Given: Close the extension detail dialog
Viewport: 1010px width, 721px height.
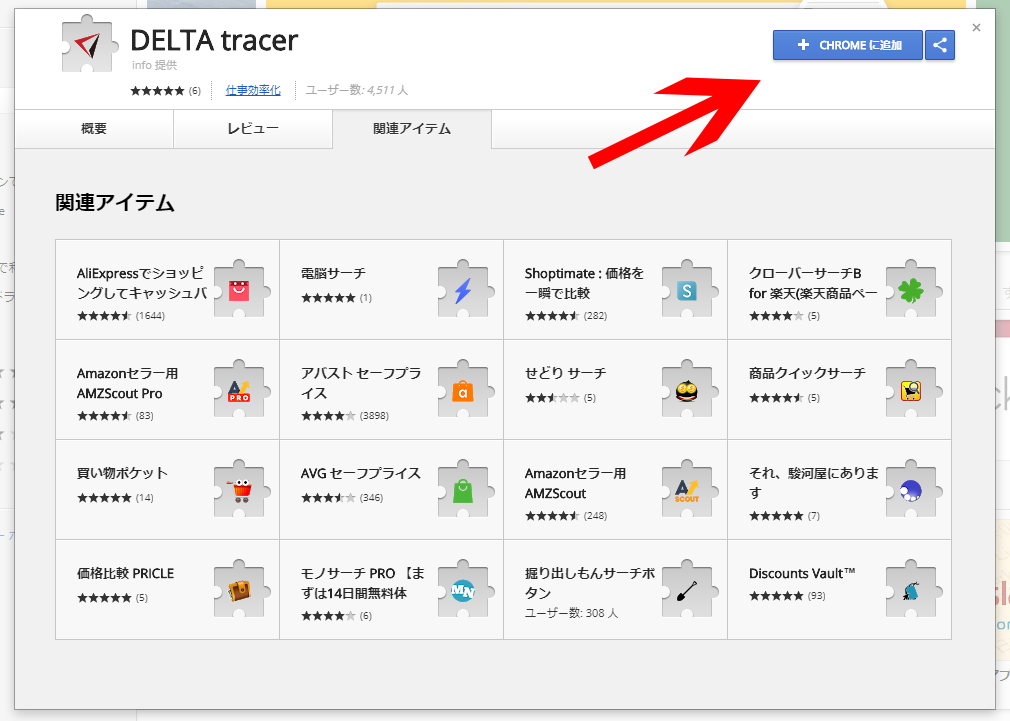Looking at the screenshot, I should (977, 28).
